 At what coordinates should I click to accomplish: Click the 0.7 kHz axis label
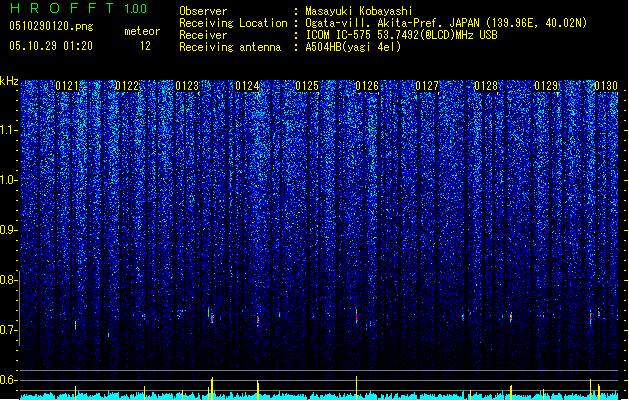tap(9, 330)
